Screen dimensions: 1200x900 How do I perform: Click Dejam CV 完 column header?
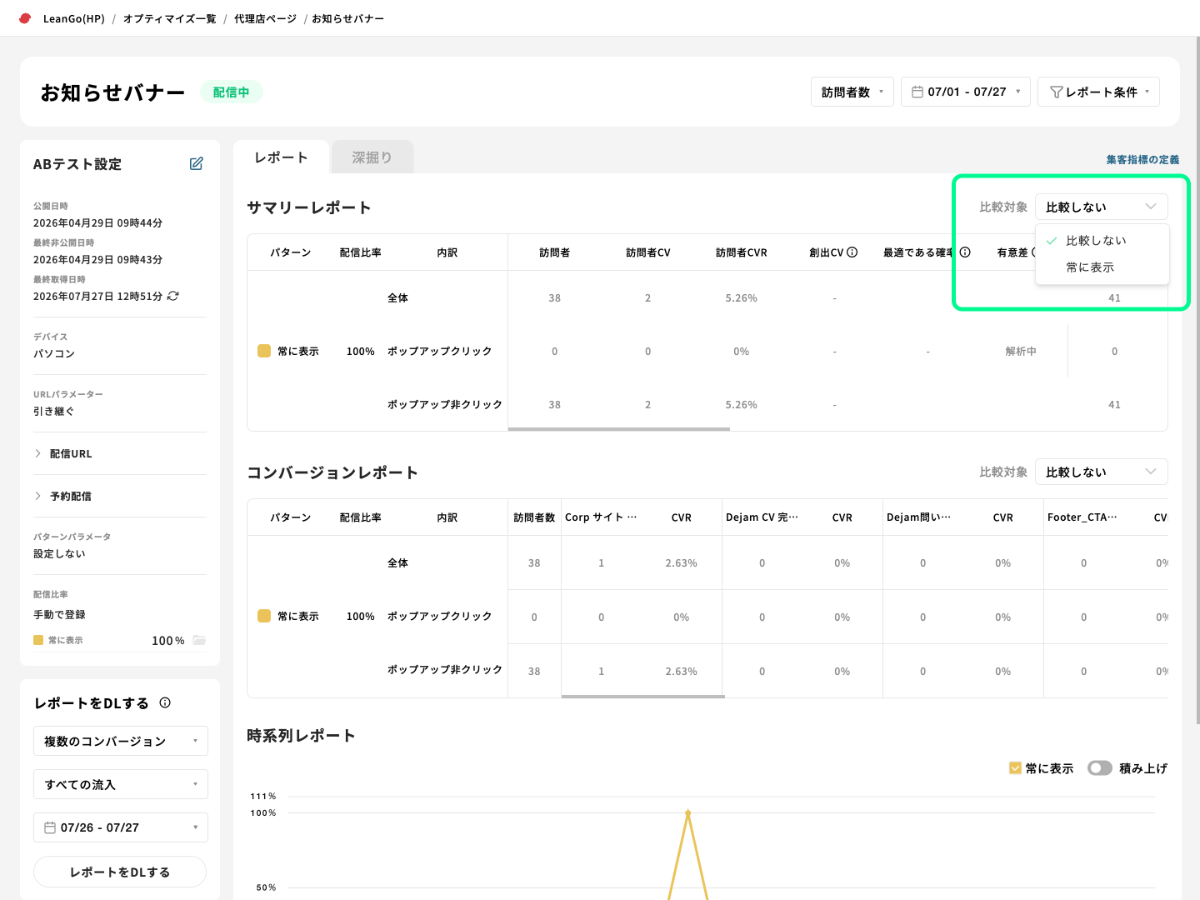point(762,518)
